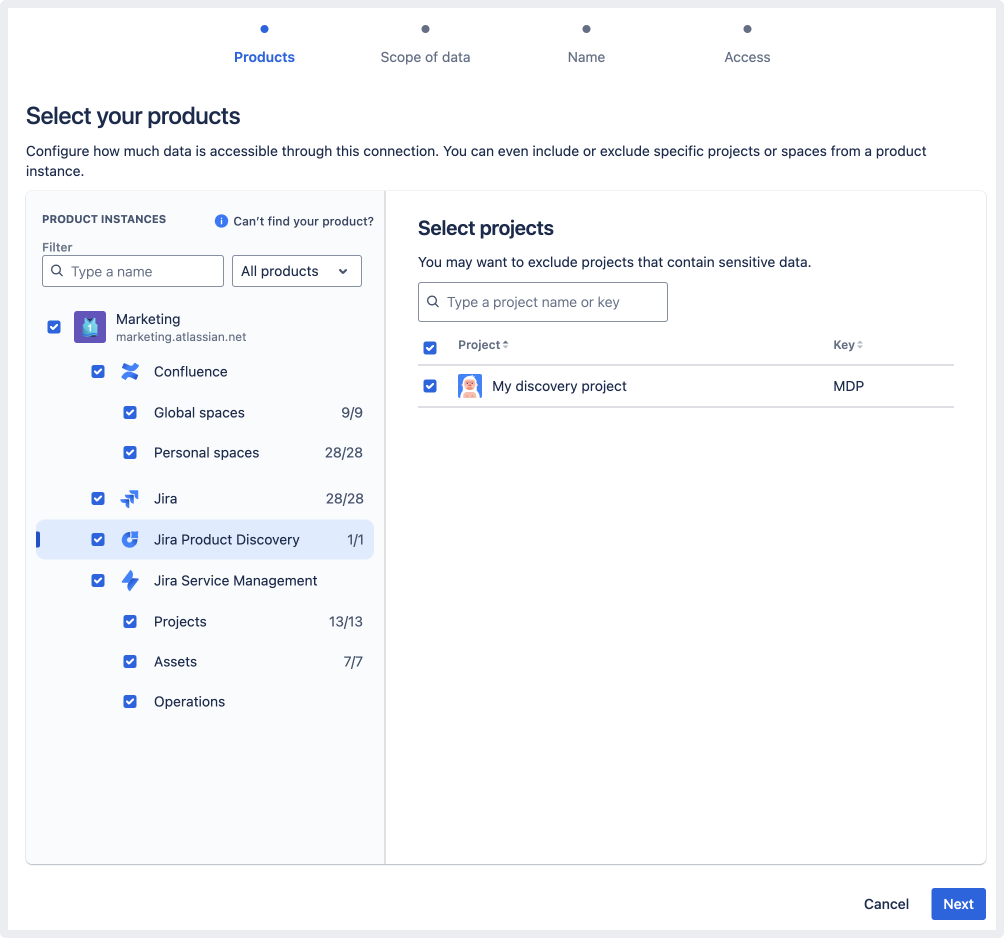
Task: Click the magnifier icon in project search
Action: pos(433,302)
